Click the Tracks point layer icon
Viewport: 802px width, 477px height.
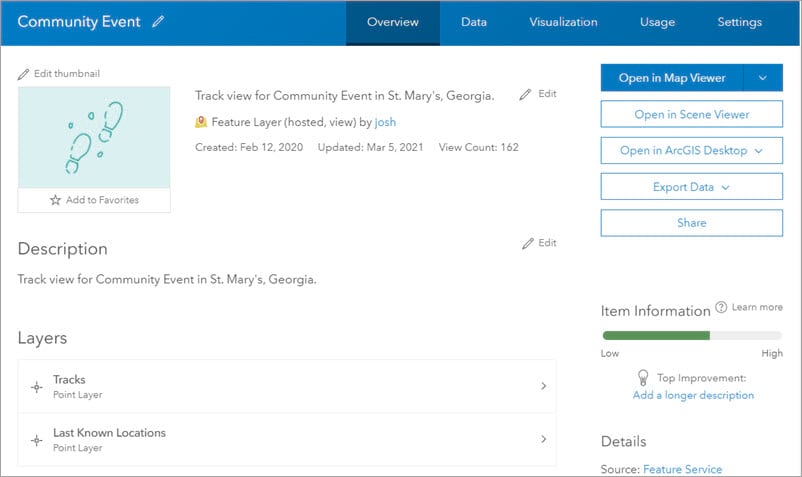(x=37, y=386)
